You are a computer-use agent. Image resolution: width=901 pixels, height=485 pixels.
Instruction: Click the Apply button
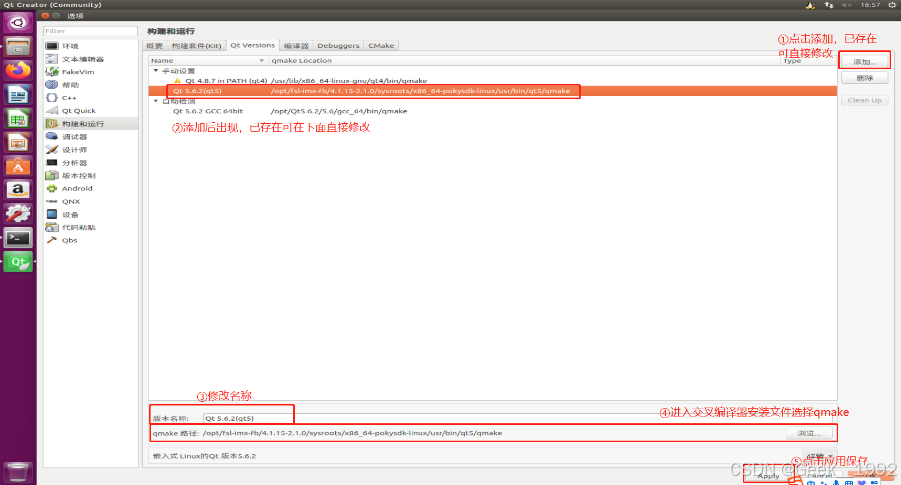[x=768, y=476]
